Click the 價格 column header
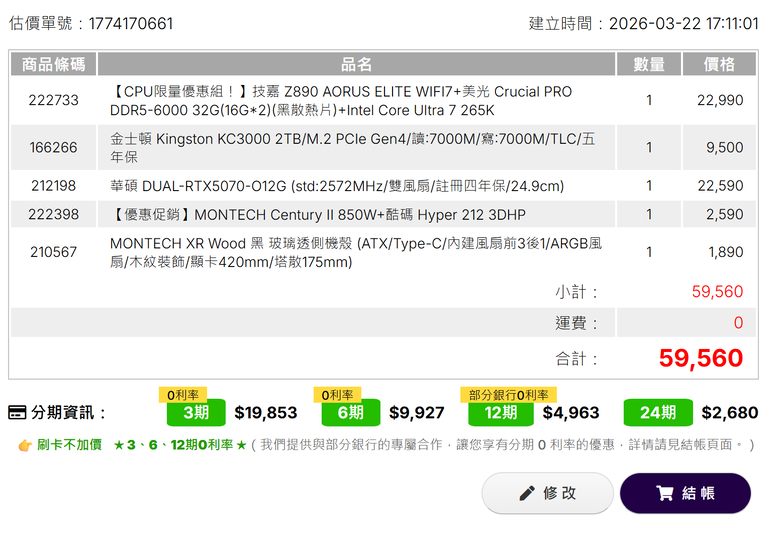This screenshot has height=534, width=780. (719, 64)
